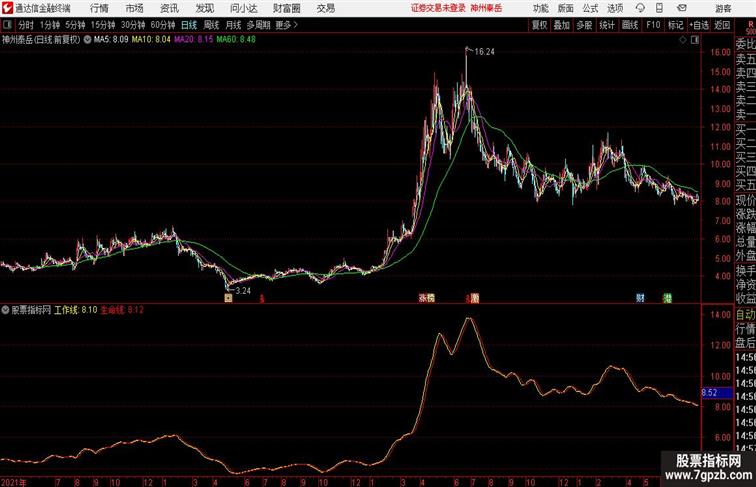Open the 交易 menu

325,8
